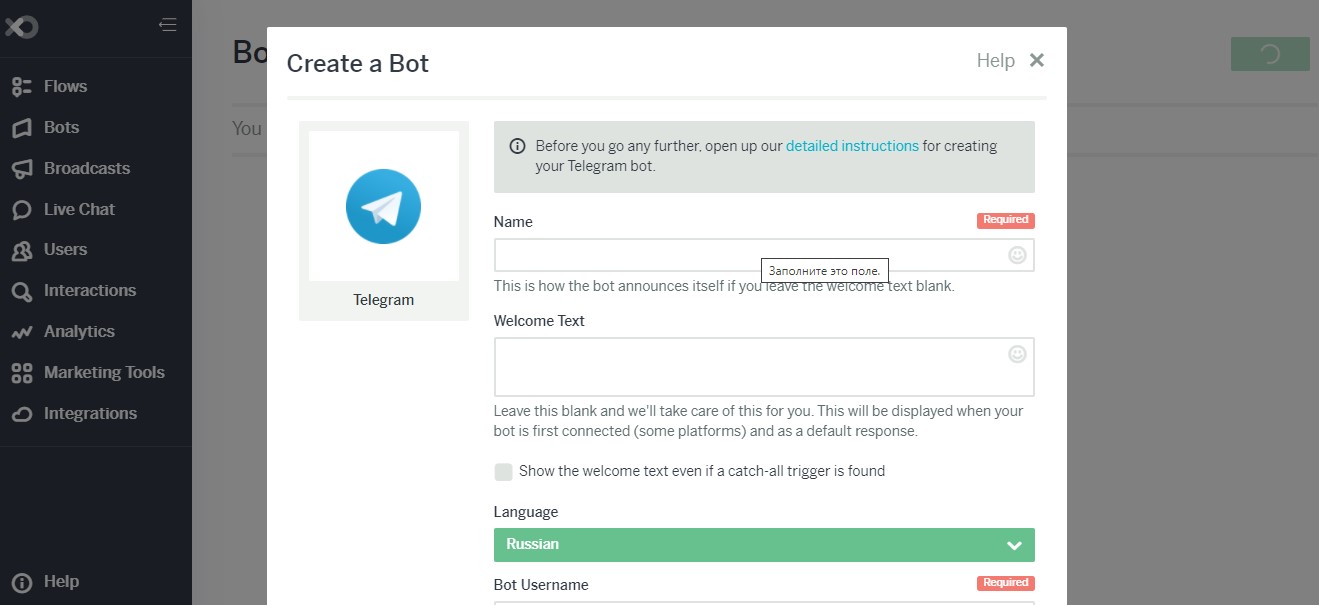Click the Marketing Tools grid icon
The image size is (1319, 605).
(22, 373)
